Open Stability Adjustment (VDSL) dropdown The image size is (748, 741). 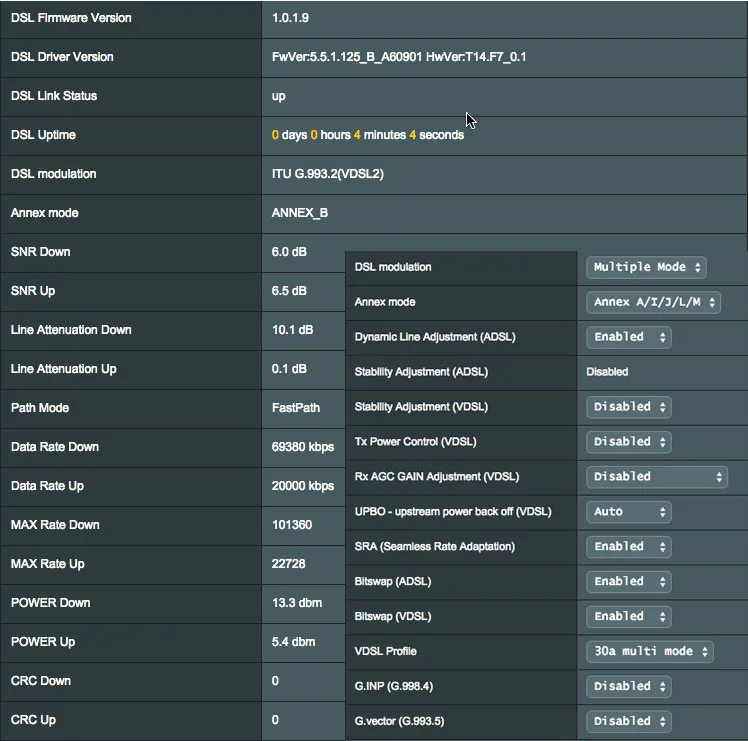click(x=629, y=407)
